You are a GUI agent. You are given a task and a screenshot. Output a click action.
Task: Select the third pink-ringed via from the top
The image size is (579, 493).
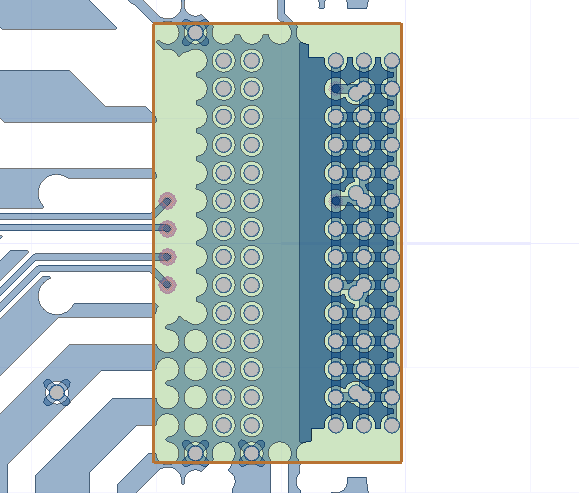(167, 257)
